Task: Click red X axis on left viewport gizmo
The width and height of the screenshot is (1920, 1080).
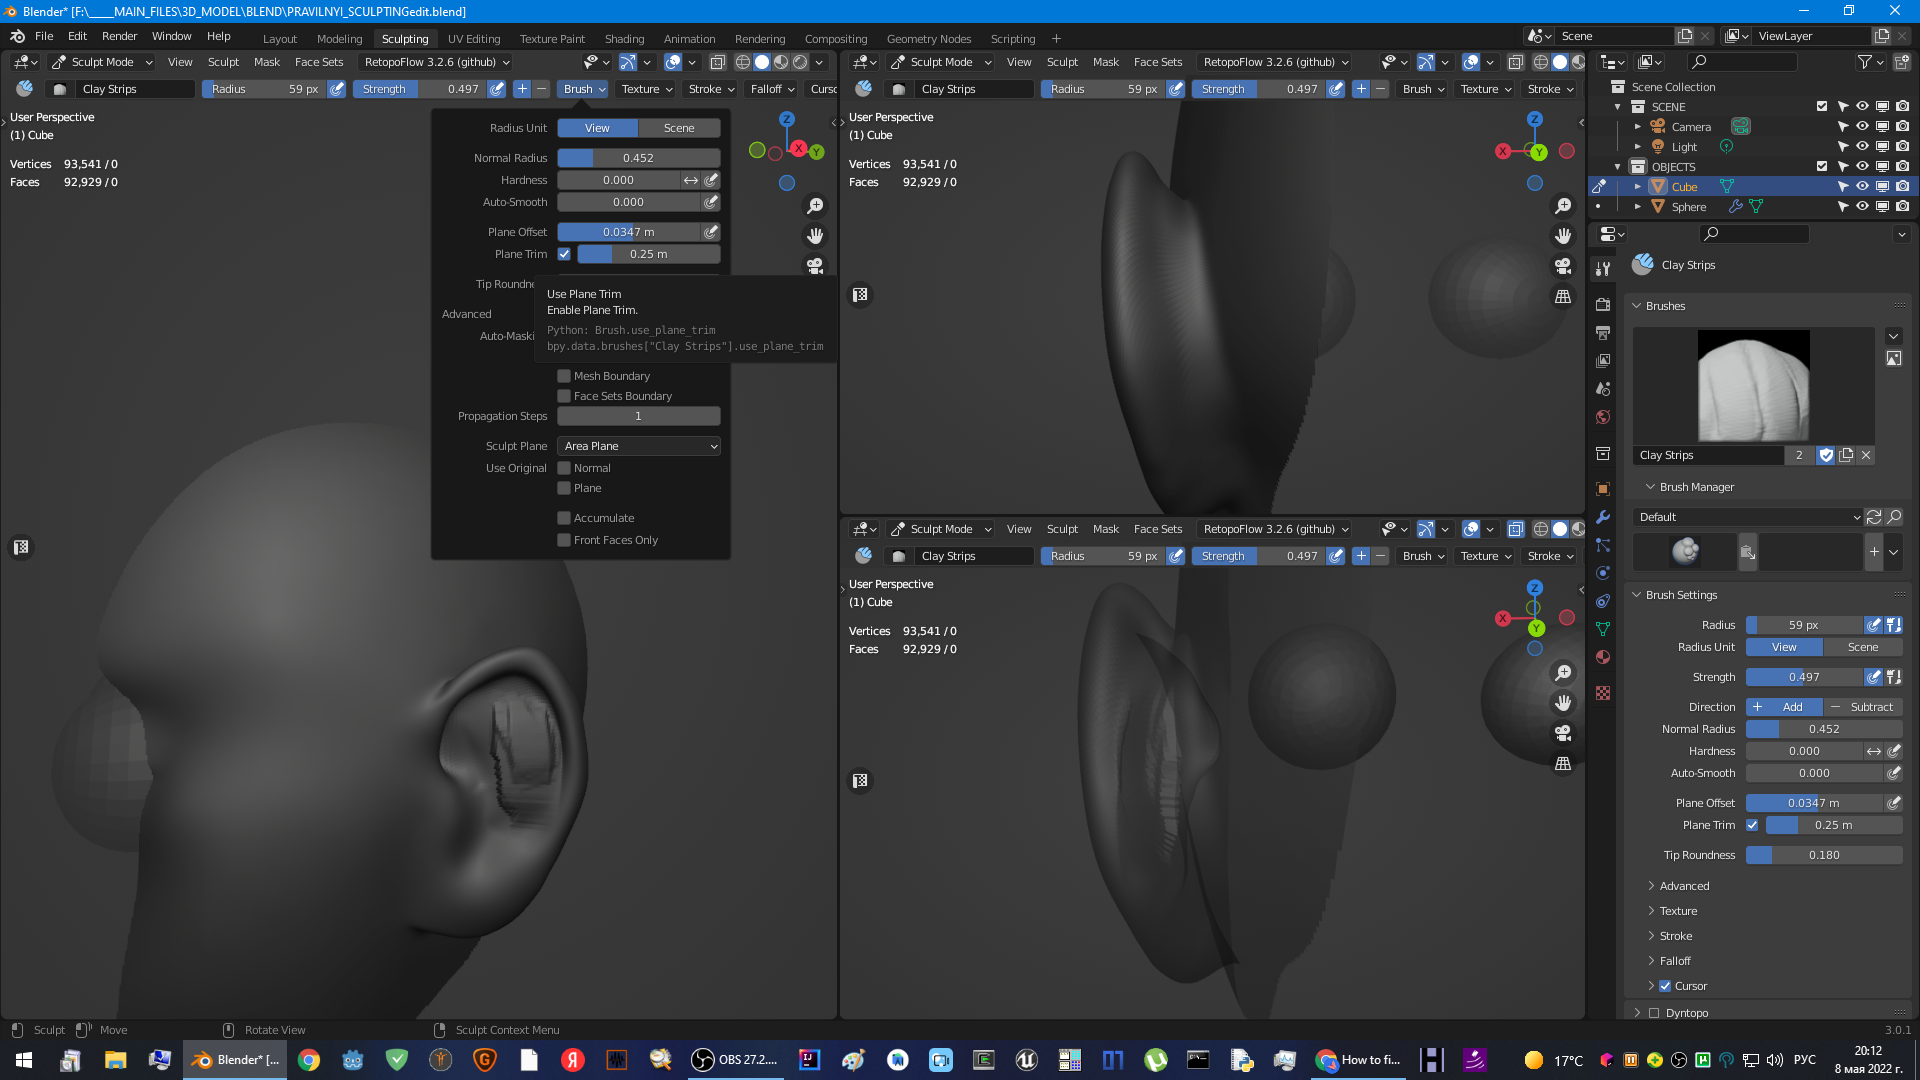Action: point(798,148)
